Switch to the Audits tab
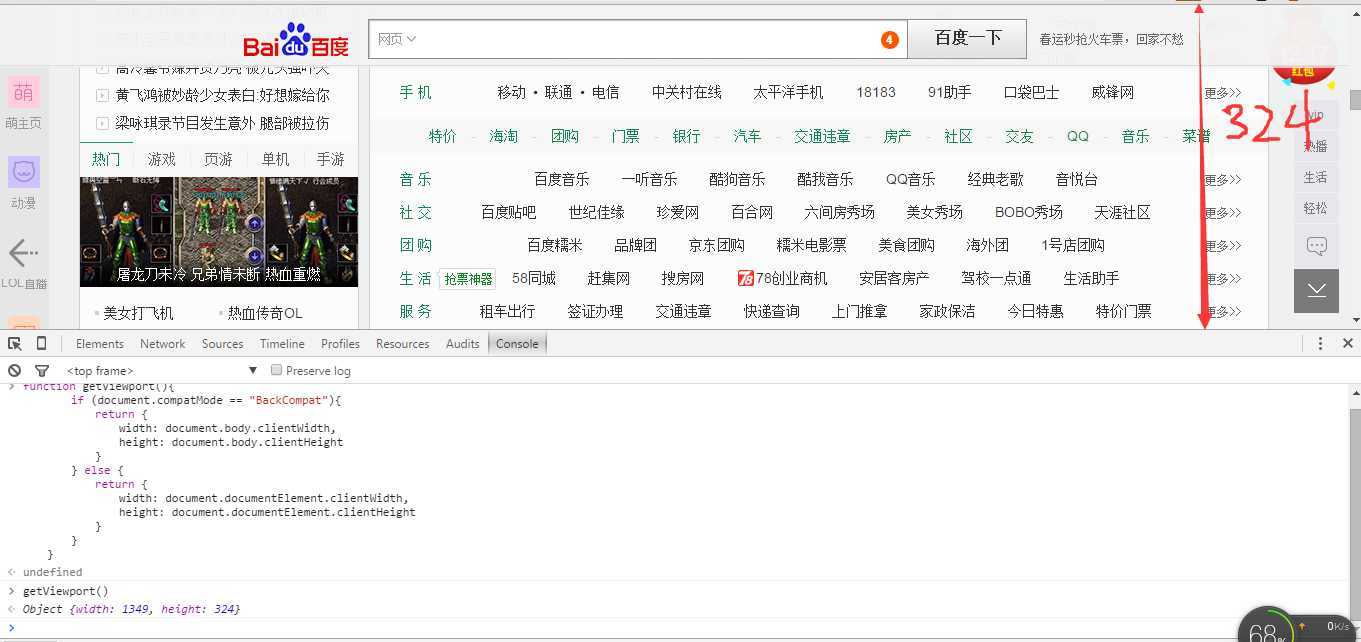 coord(462,343)
